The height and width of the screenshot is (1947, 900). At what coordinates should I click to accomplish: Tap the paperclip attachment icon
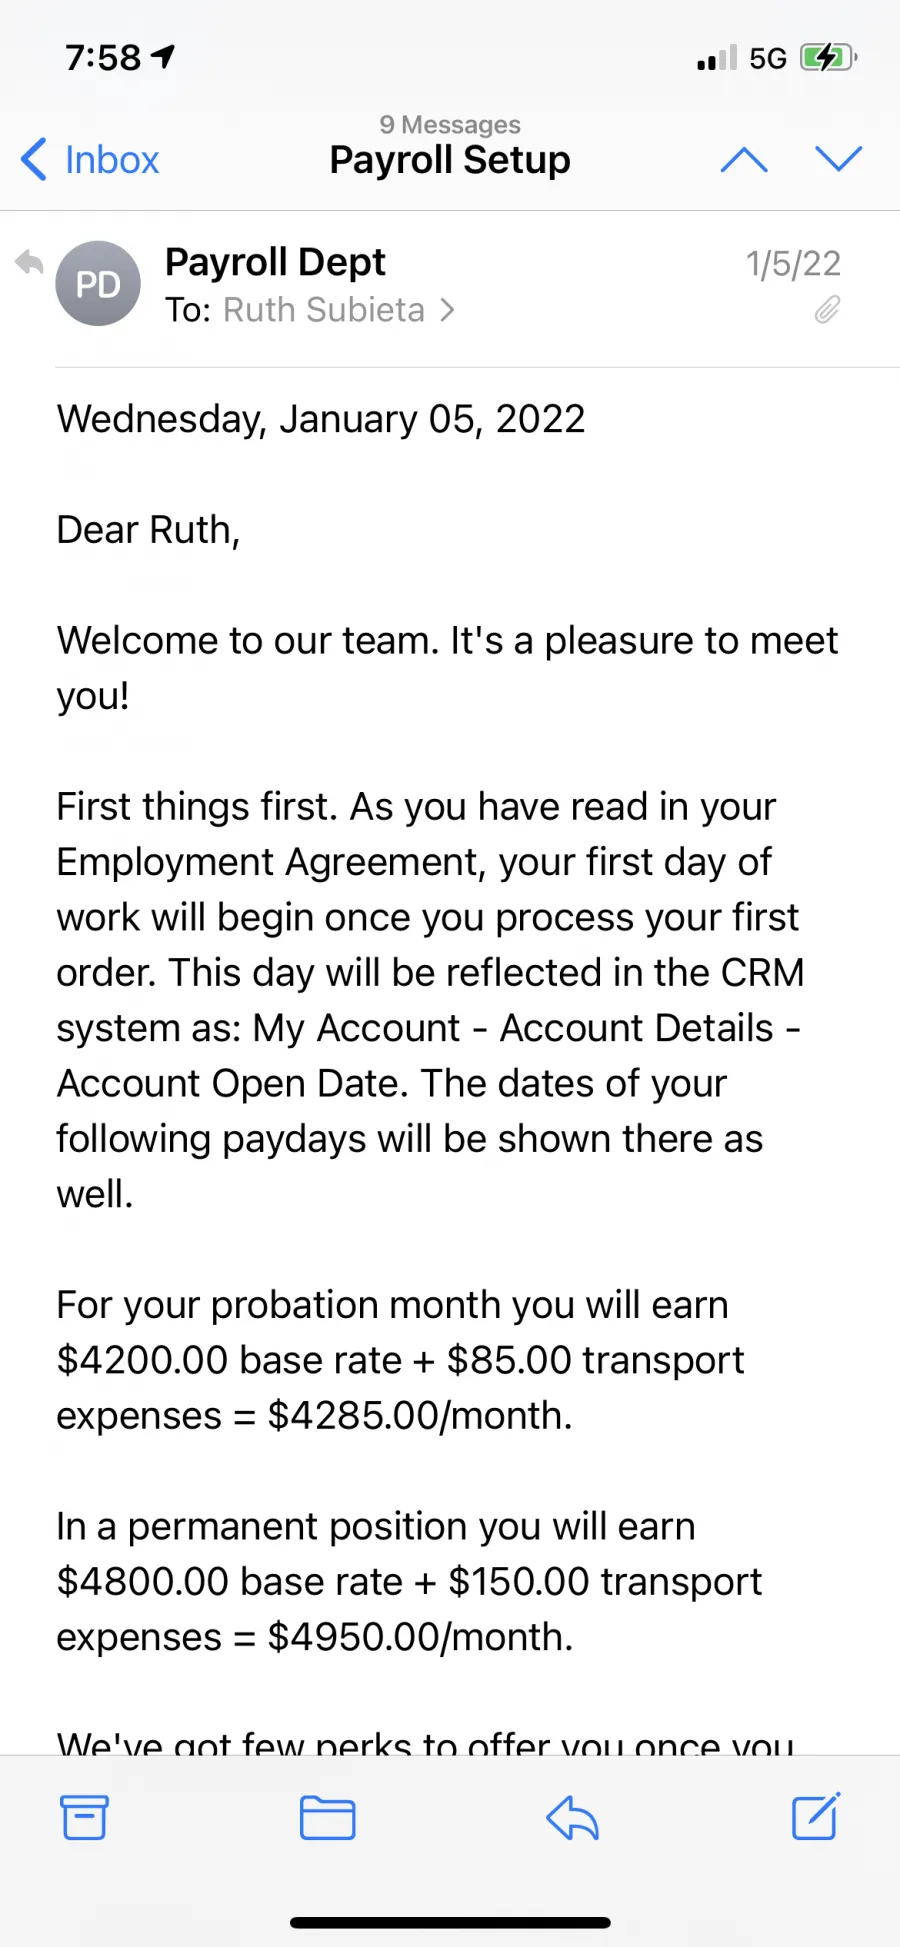[x=827, y=310]
